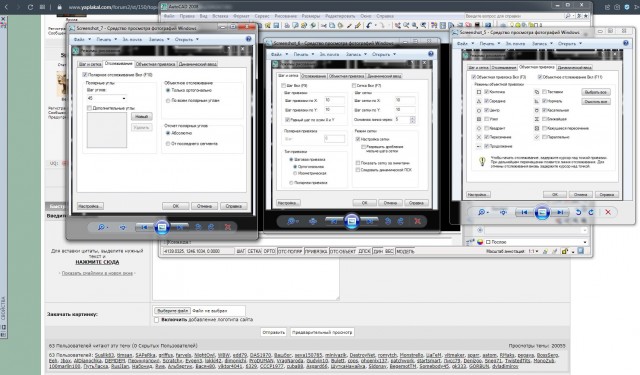This screenshot has height=375, width=640.
Task: Click Выберите файл button
Action: 172,311
